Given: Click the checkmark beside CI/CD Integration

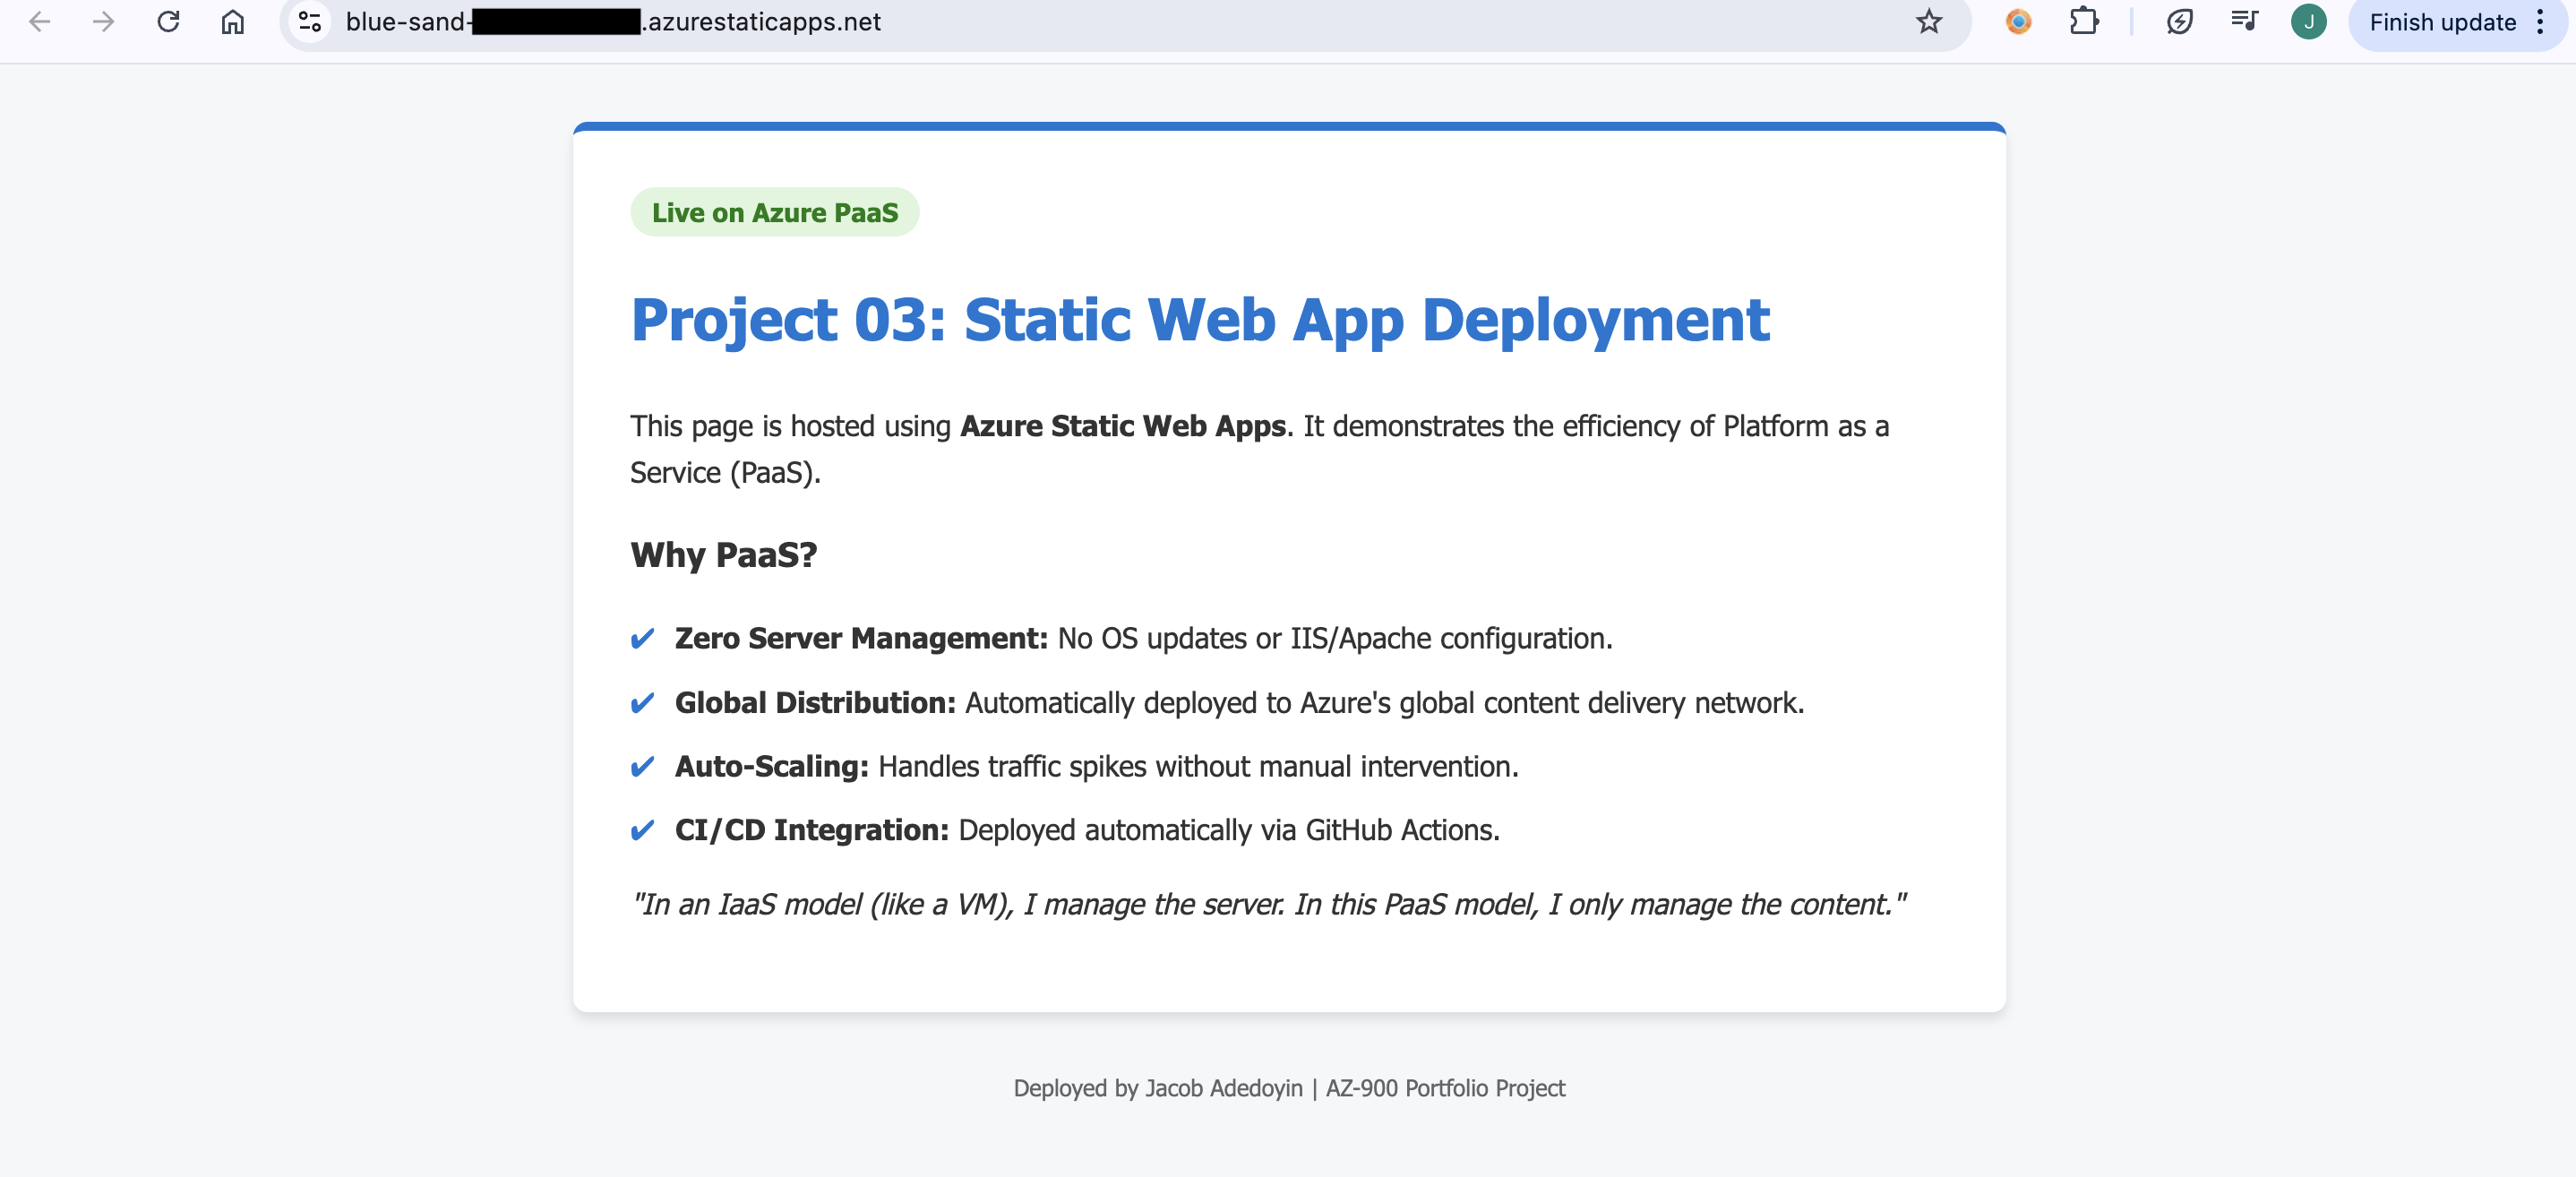Looking at the screenshot, I should click(642, 831).
